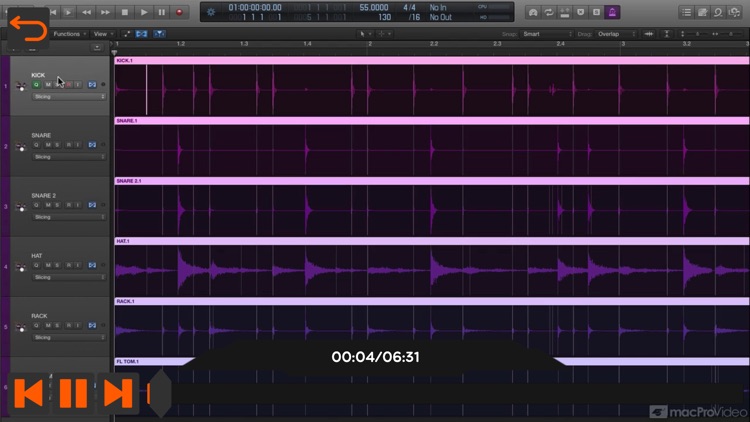Click Flex icon on KICK track
750x422 pixels.
click(x=92, y=85)
